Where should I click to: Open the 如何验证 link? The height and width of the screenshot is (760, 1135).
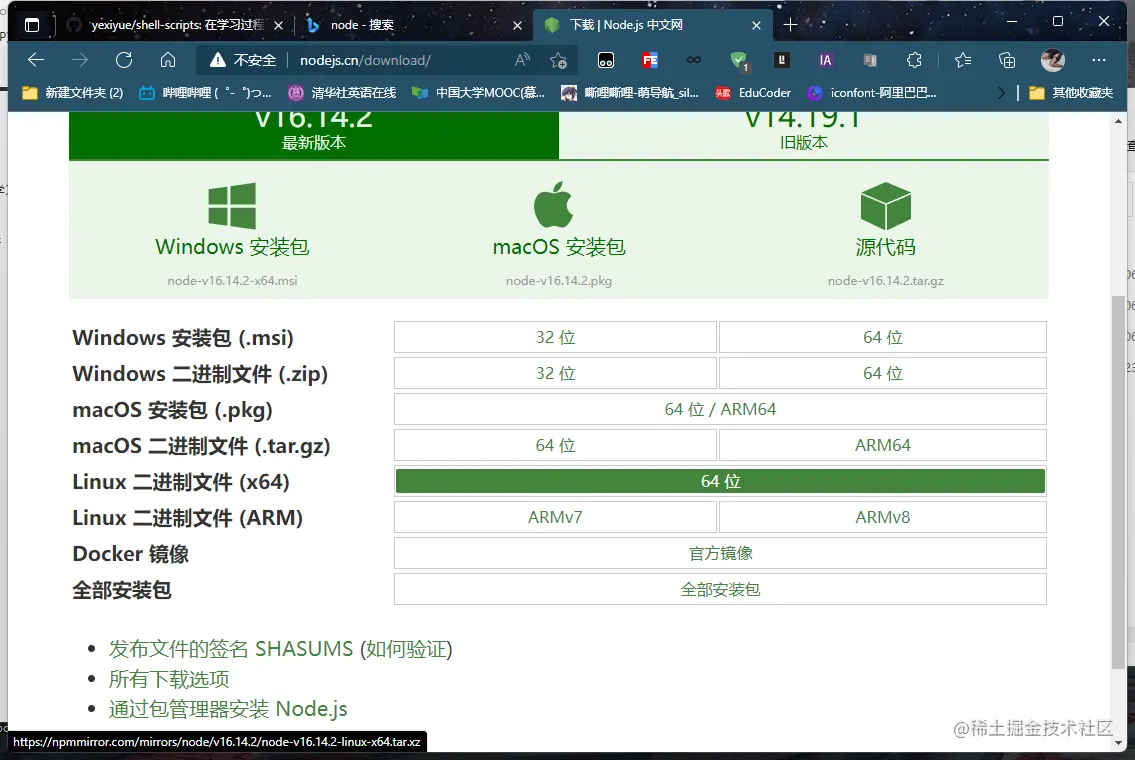[406, 649]
